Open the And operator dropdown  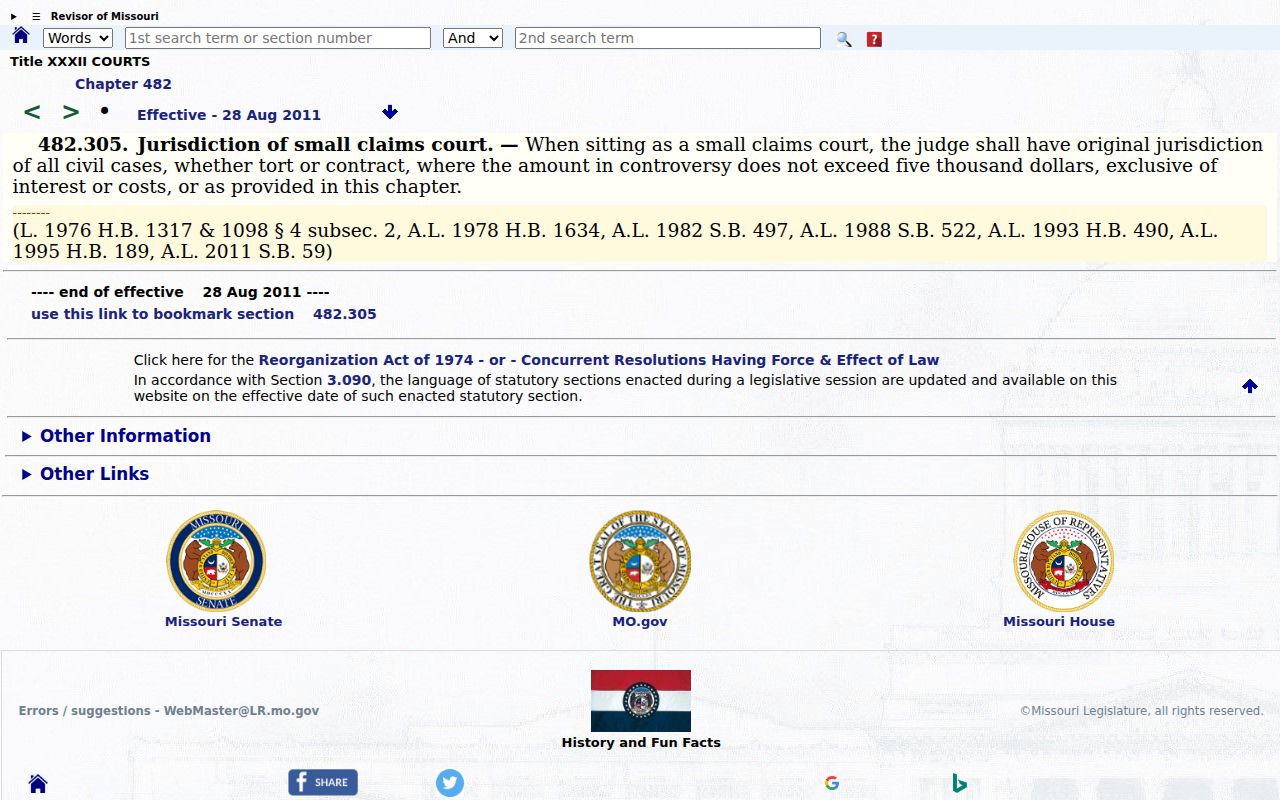point(473,38)
